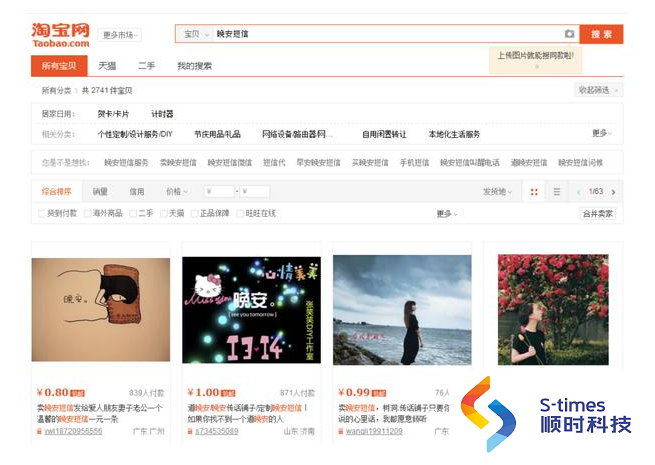Open product title priced ¥0.99
Screen dimensions: 655x465
(x=394, y=413)
